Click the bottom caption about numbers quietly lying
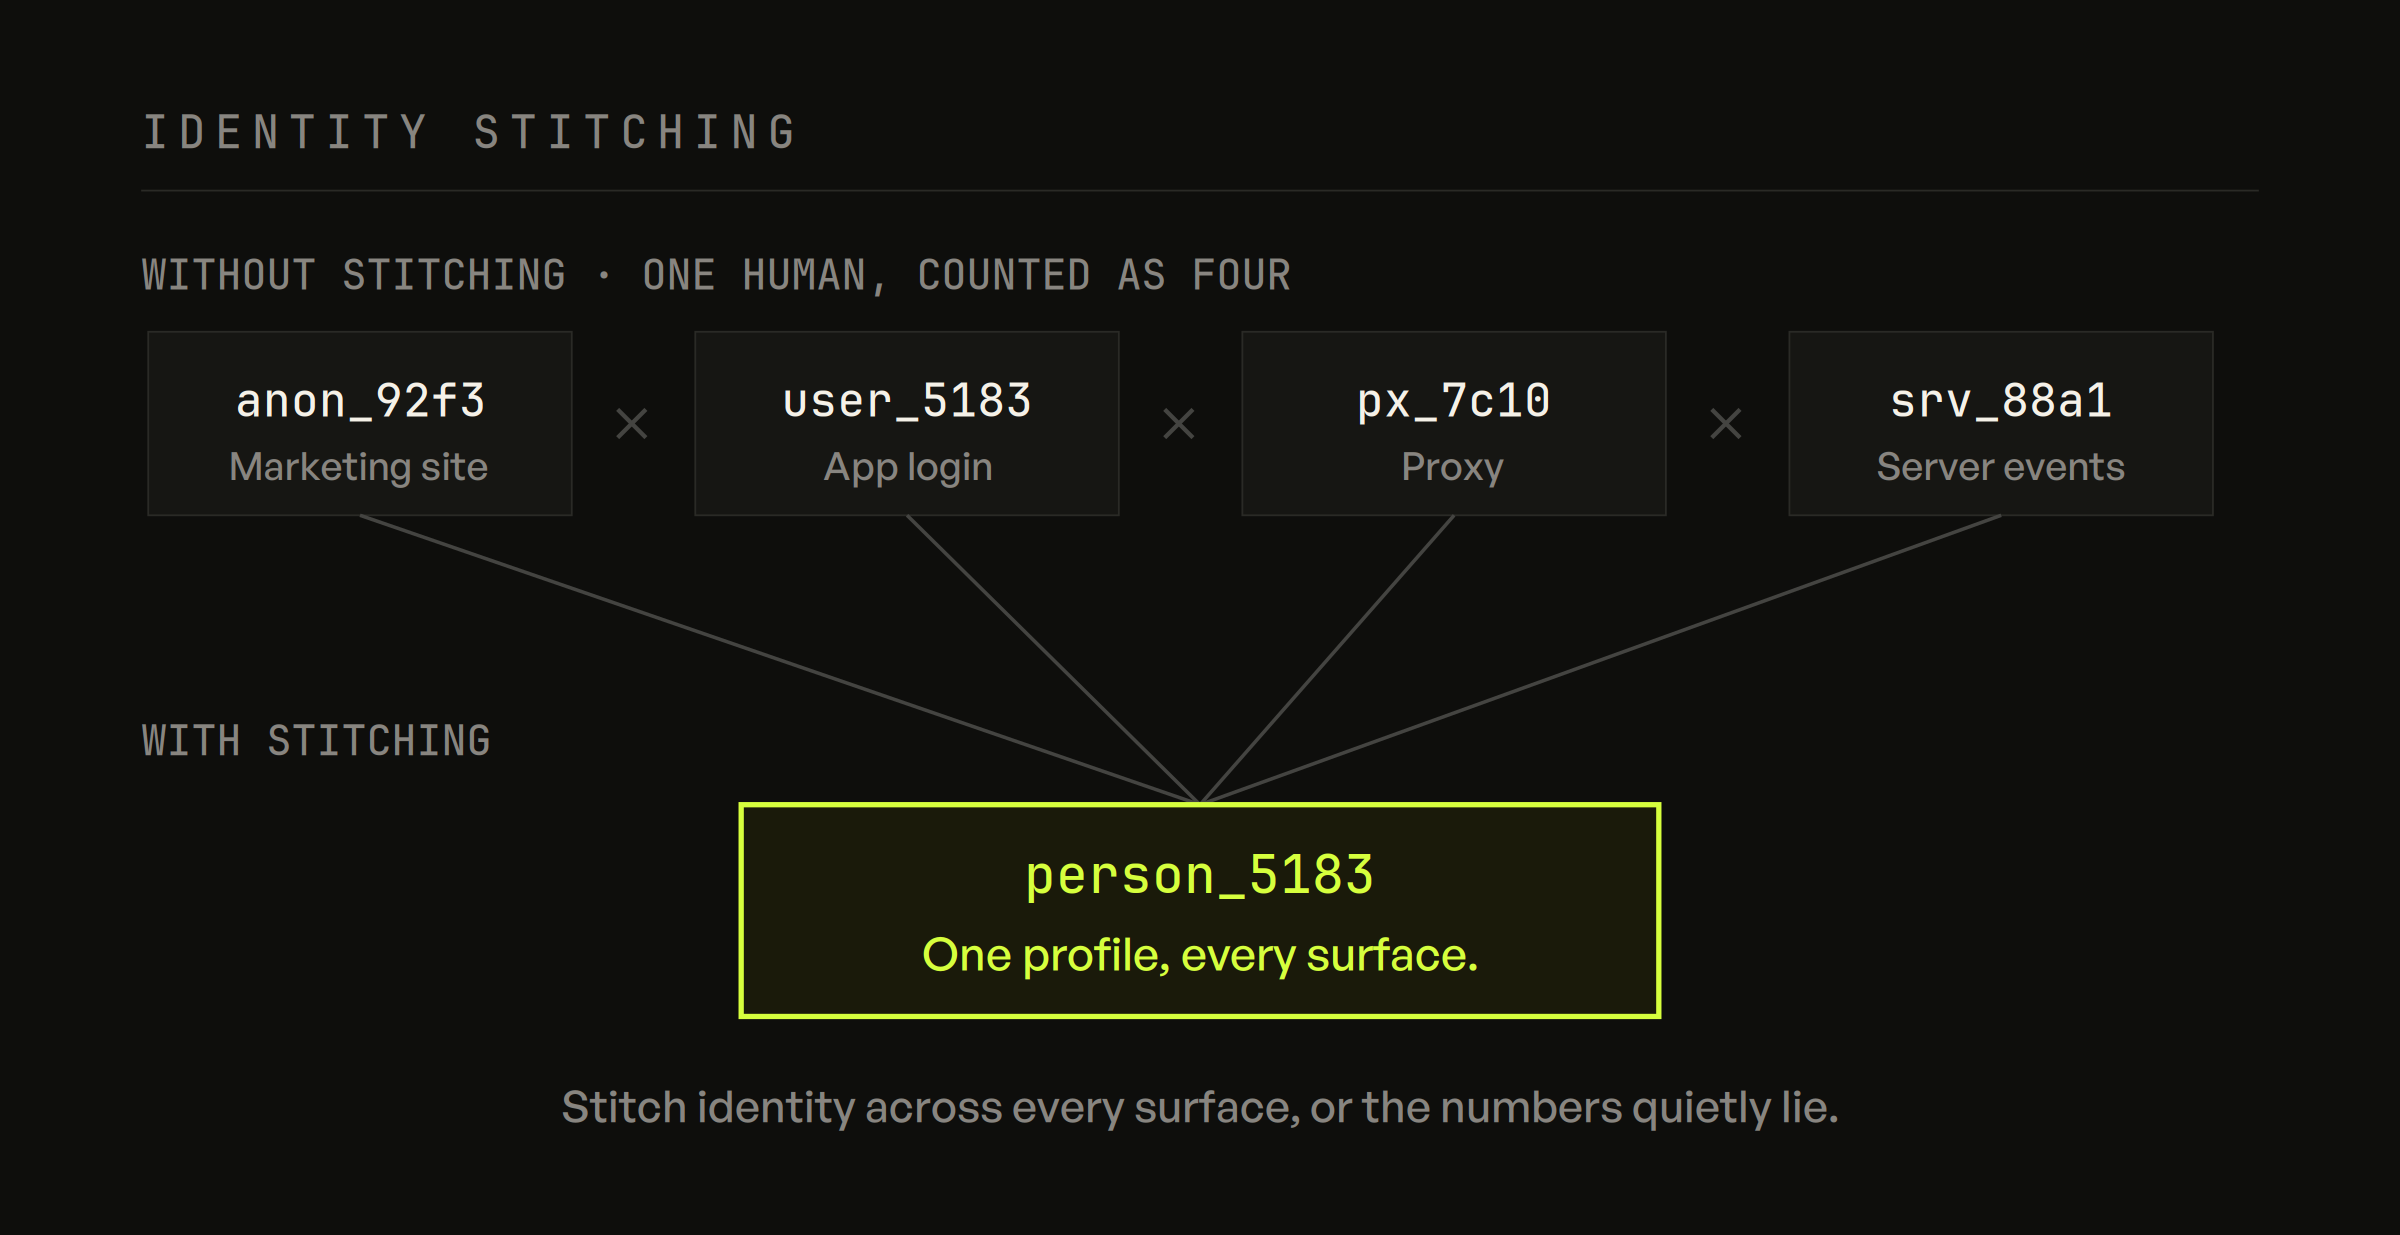The height and width of the screenshot is (1235, 2400). tap(1200, 1108)
